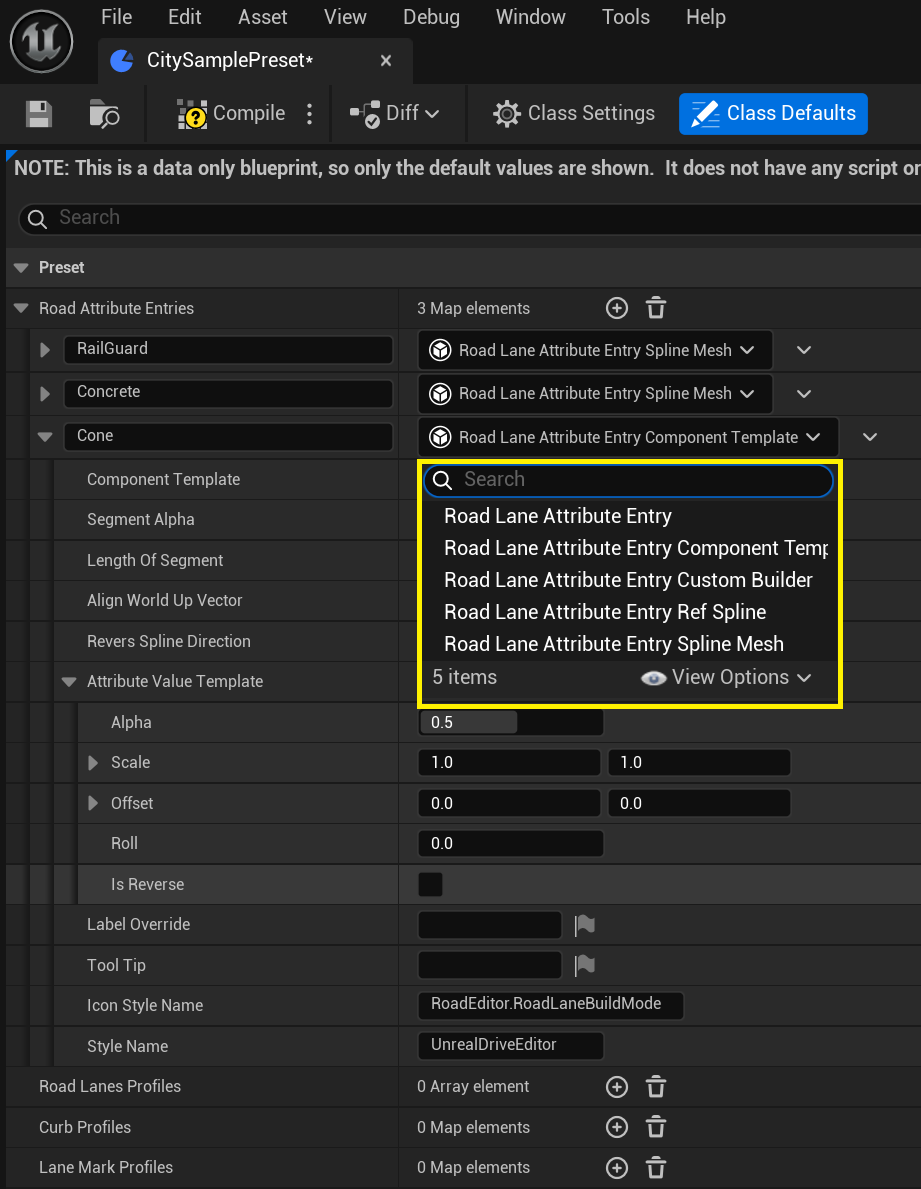The image size is (921, 1189).
Task: Click the Class Defaults button
Action: click(x=773, y=114)
